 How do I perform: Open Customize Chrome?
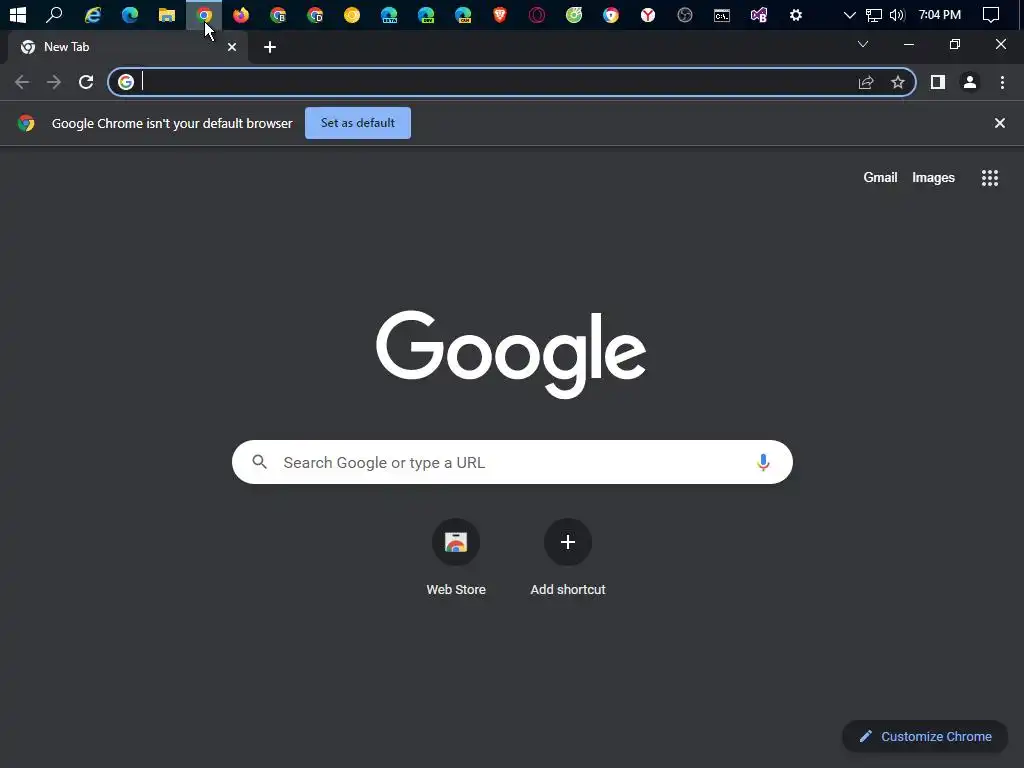925,737
